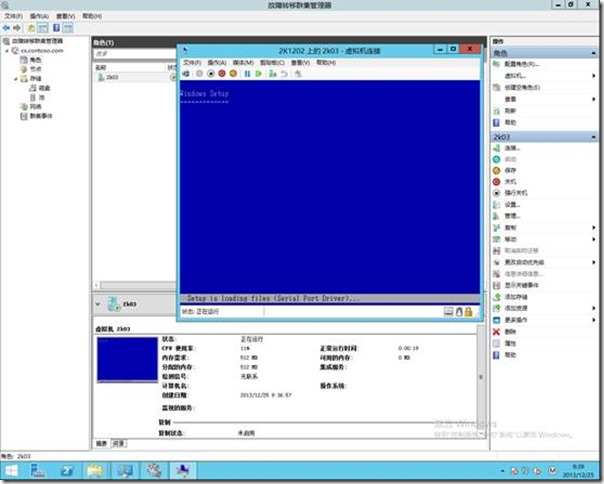Collapse the cs.contoso.com cluster node
This screenshot has height=484, width=604.
(7, 51)
